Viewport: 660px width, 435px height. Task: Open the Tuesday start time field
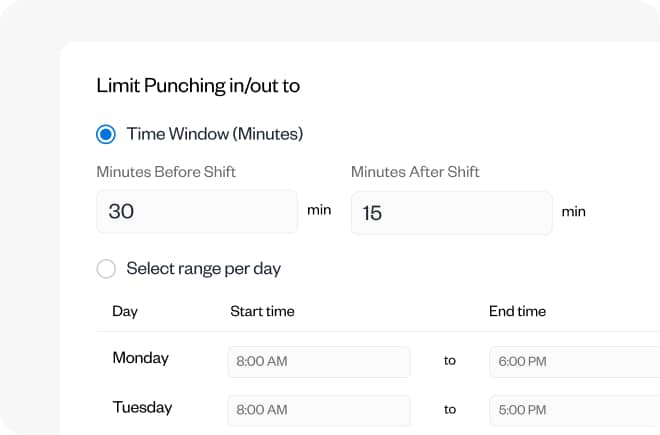319,410
